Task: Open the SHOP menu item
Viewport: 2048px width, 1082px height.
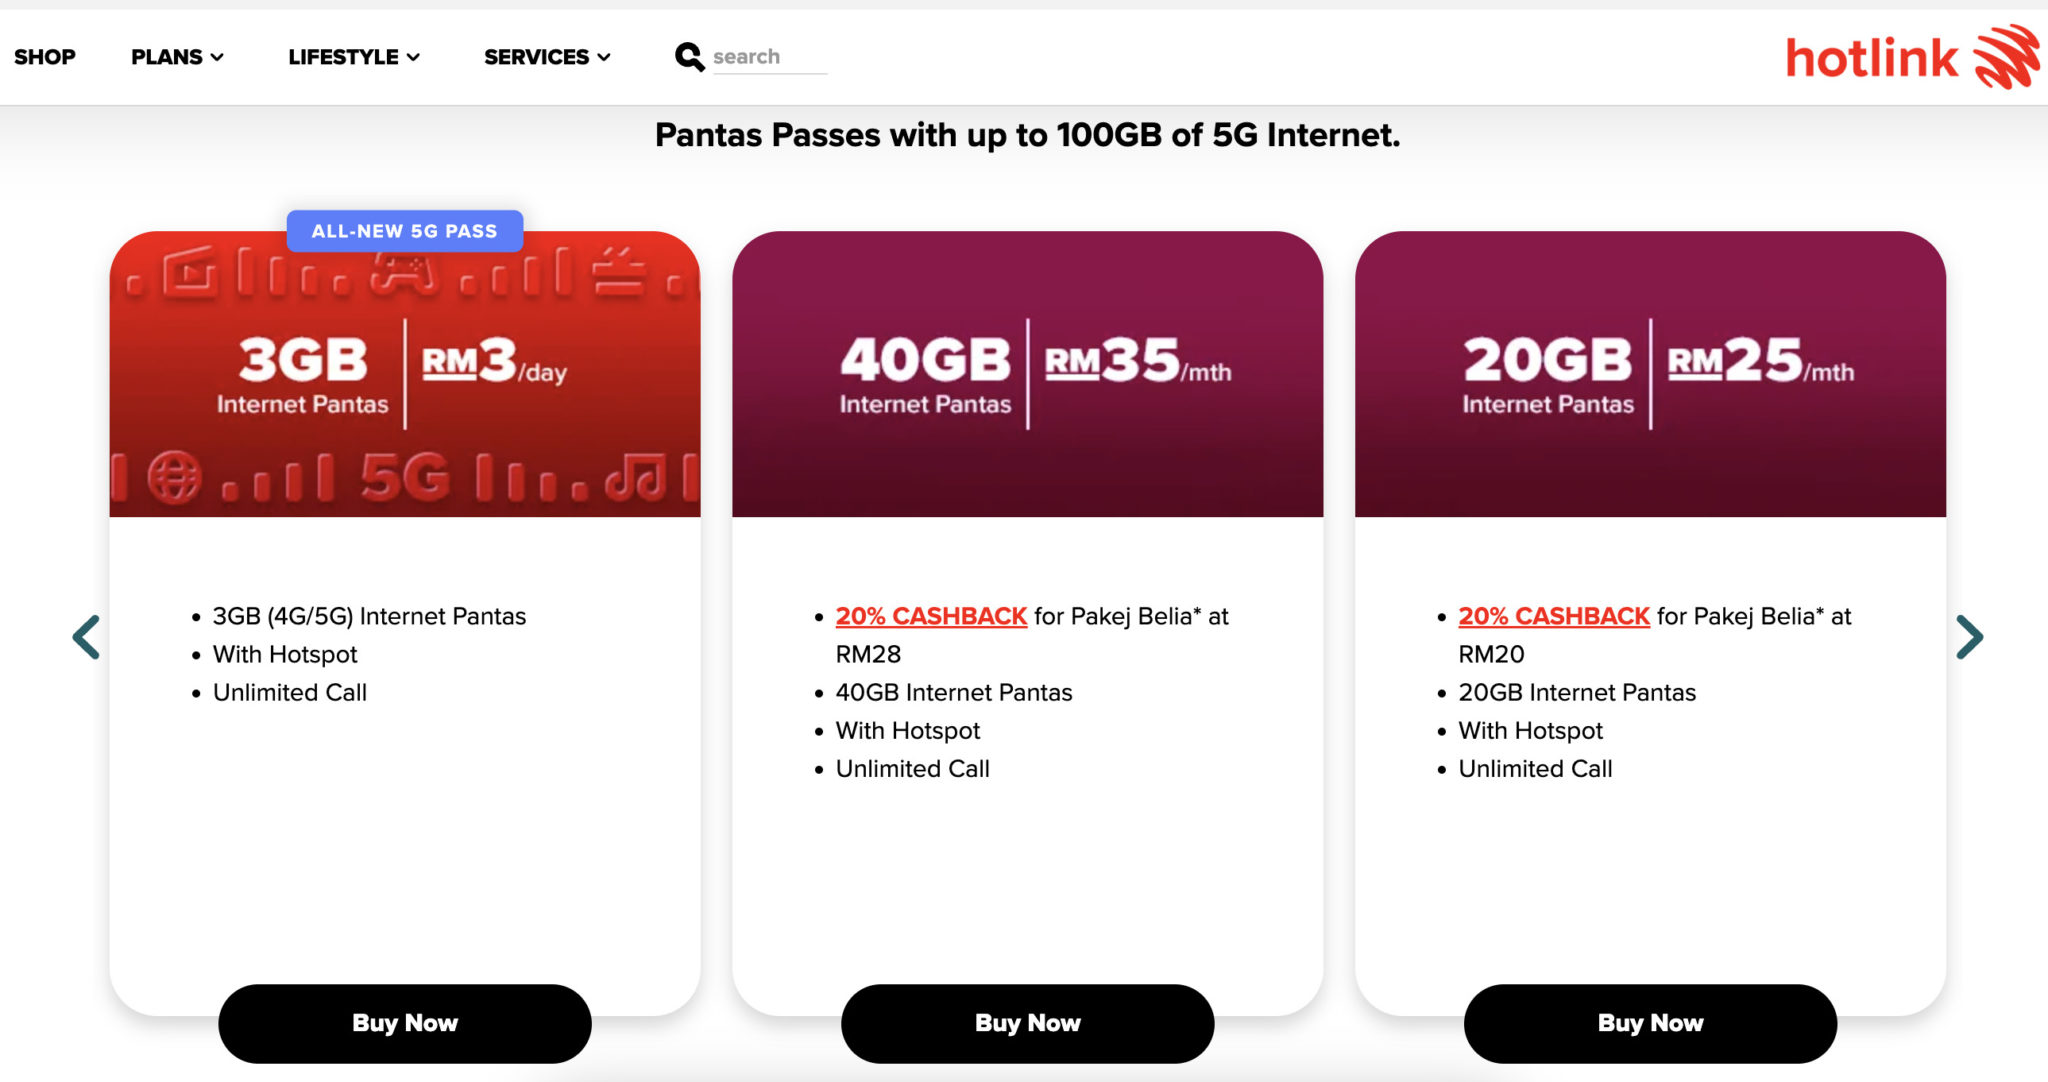Action: click(45, 57)
